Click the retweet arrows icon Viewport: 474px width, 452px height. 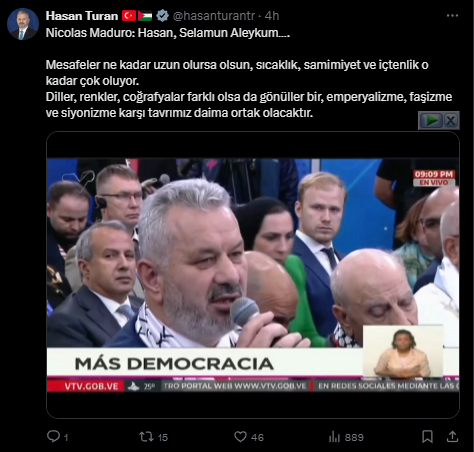[146, 437]
